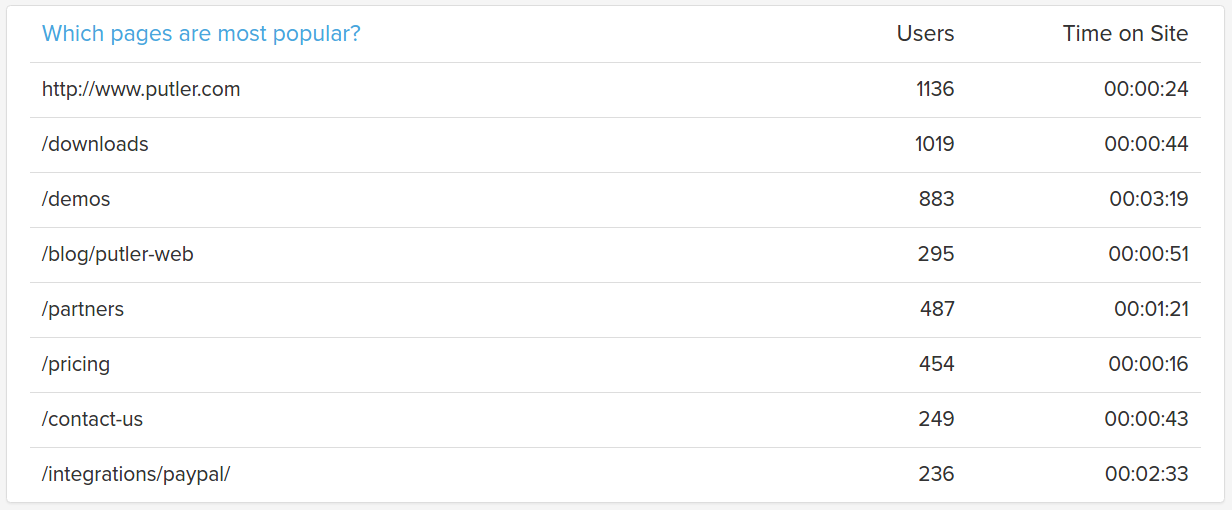Viewport: 1232px width, 510px height.
Task: Click the 1136 users value
Action: coord(935,89)
